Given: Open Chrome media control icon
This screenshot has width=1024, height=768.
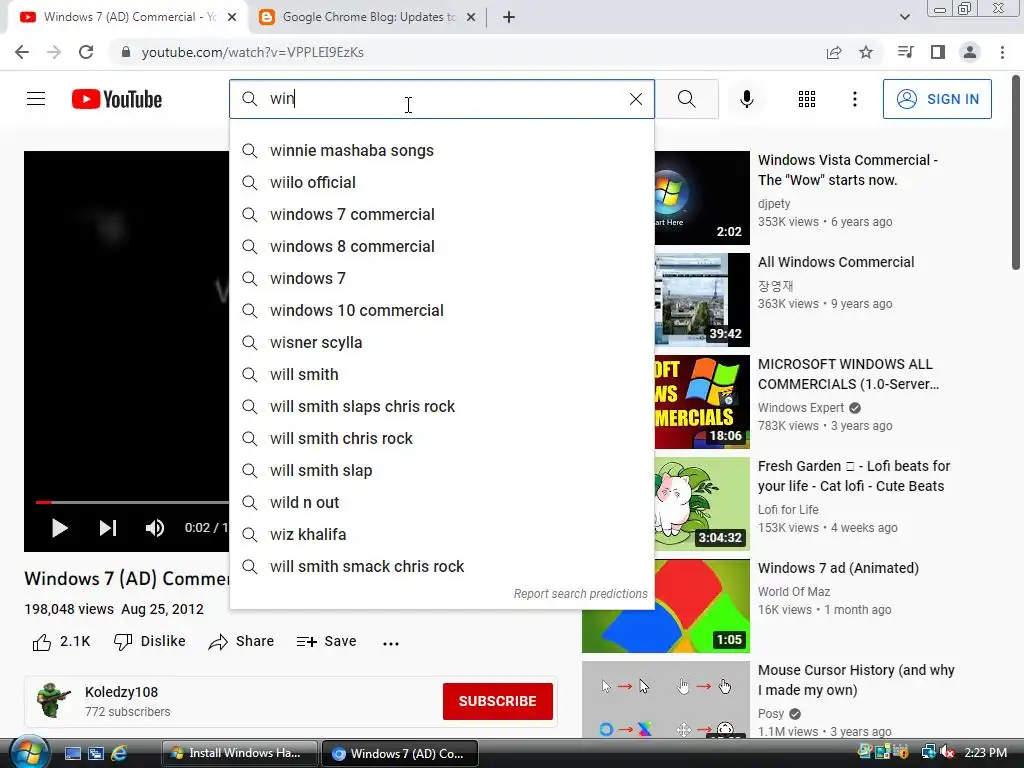Looking at the screenshot, I should click(905, 52).
